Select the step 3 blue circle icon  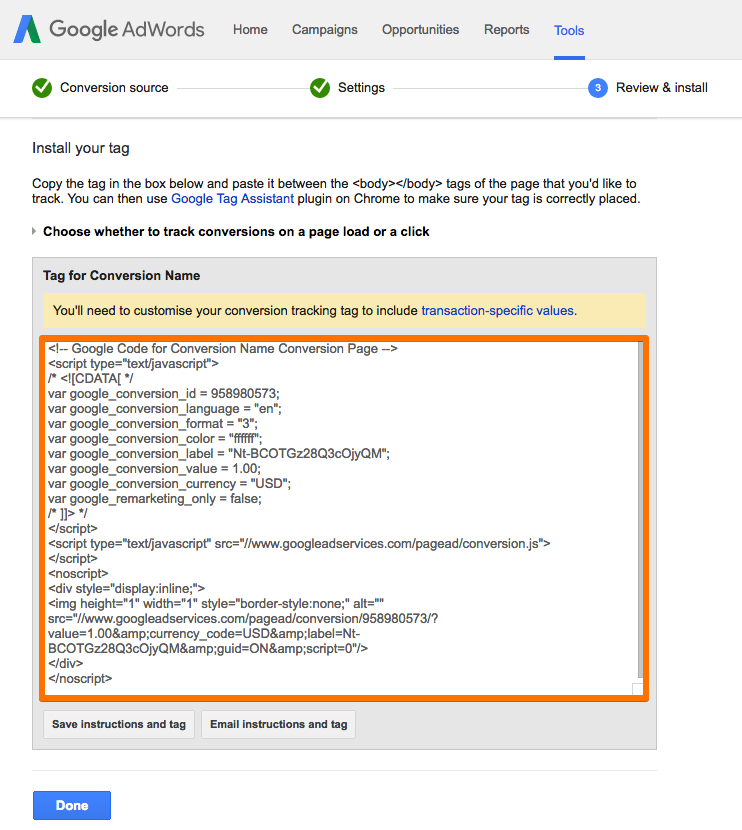tap(598, 88)
